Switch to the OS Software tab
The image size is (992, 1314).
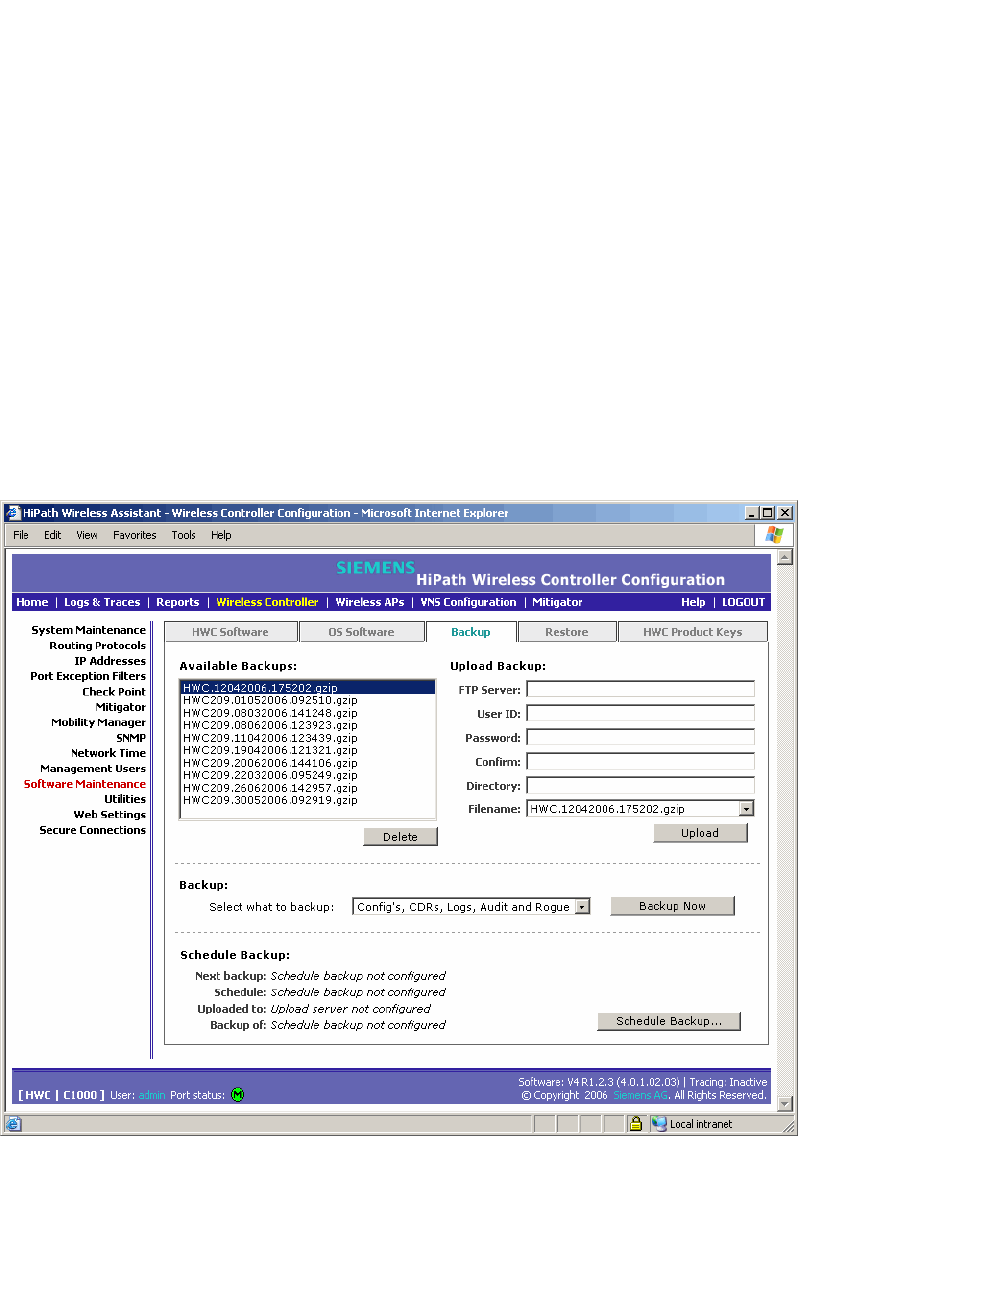click(362, 632)
